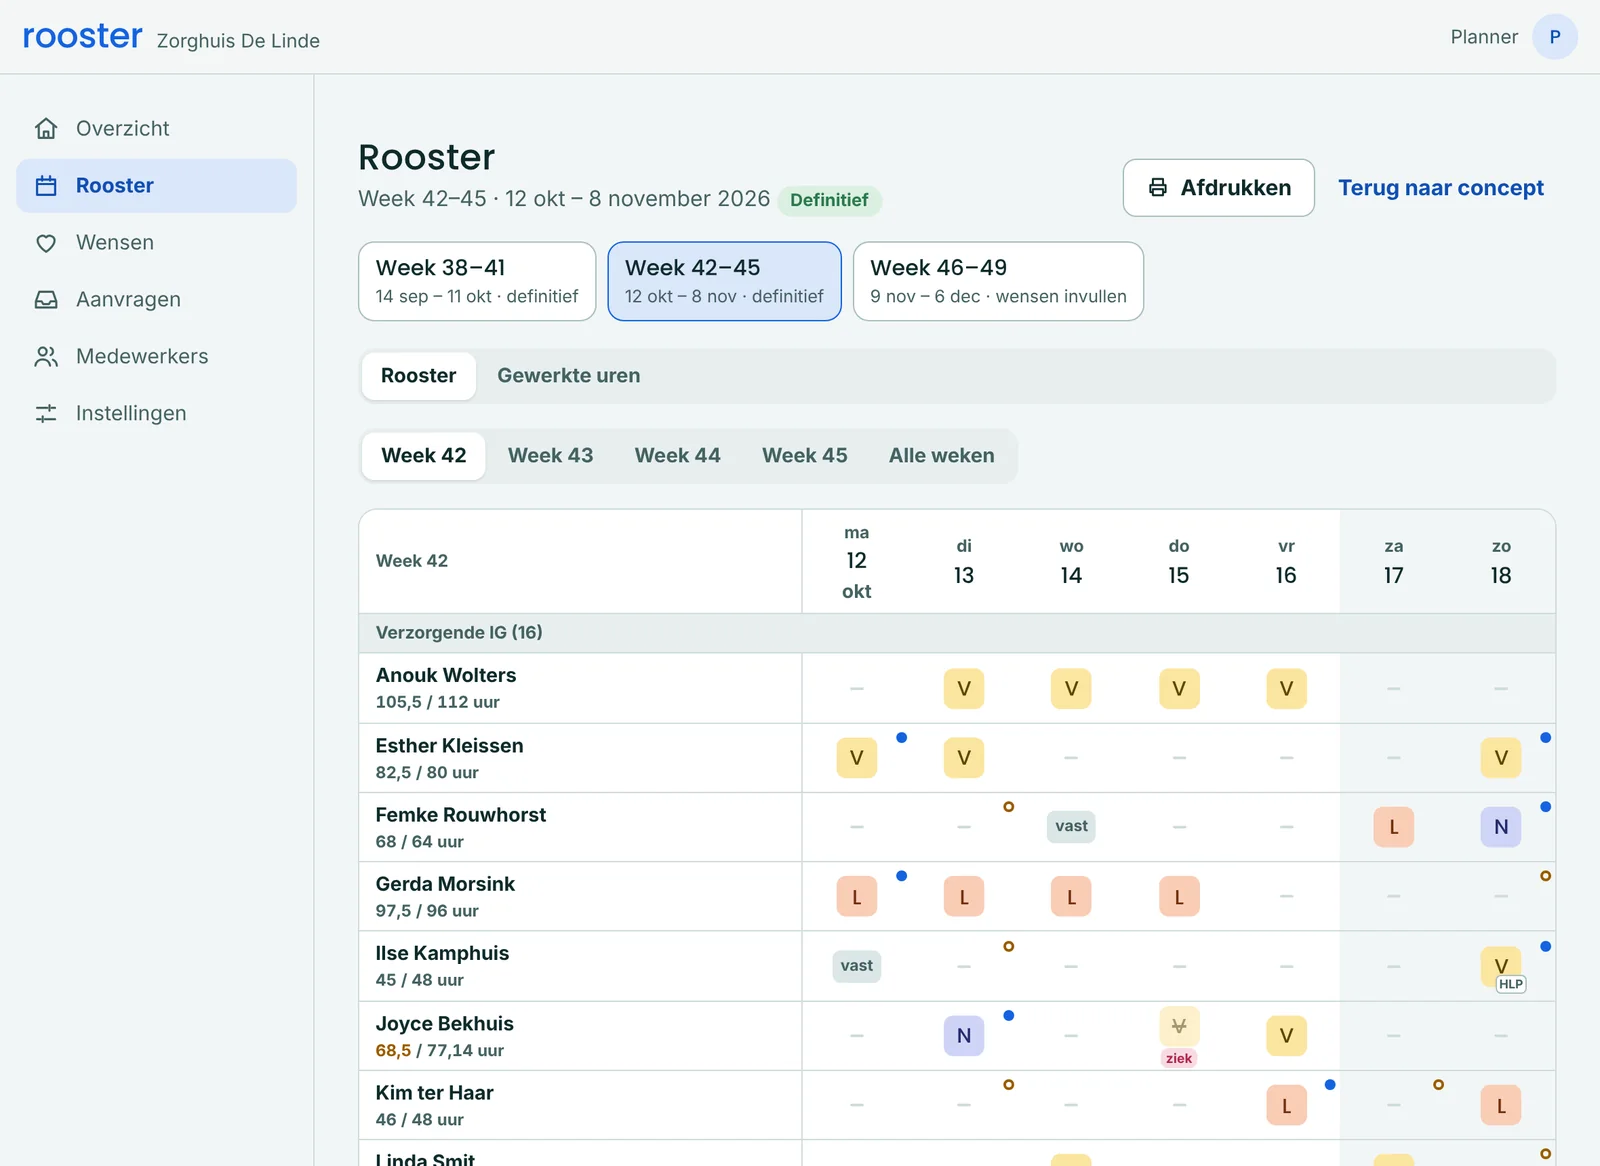The height and width of the screenshot is (1166, 1600).
Task: Open Medewerkers in the sidebar
Action: click(x=156, y=357)
